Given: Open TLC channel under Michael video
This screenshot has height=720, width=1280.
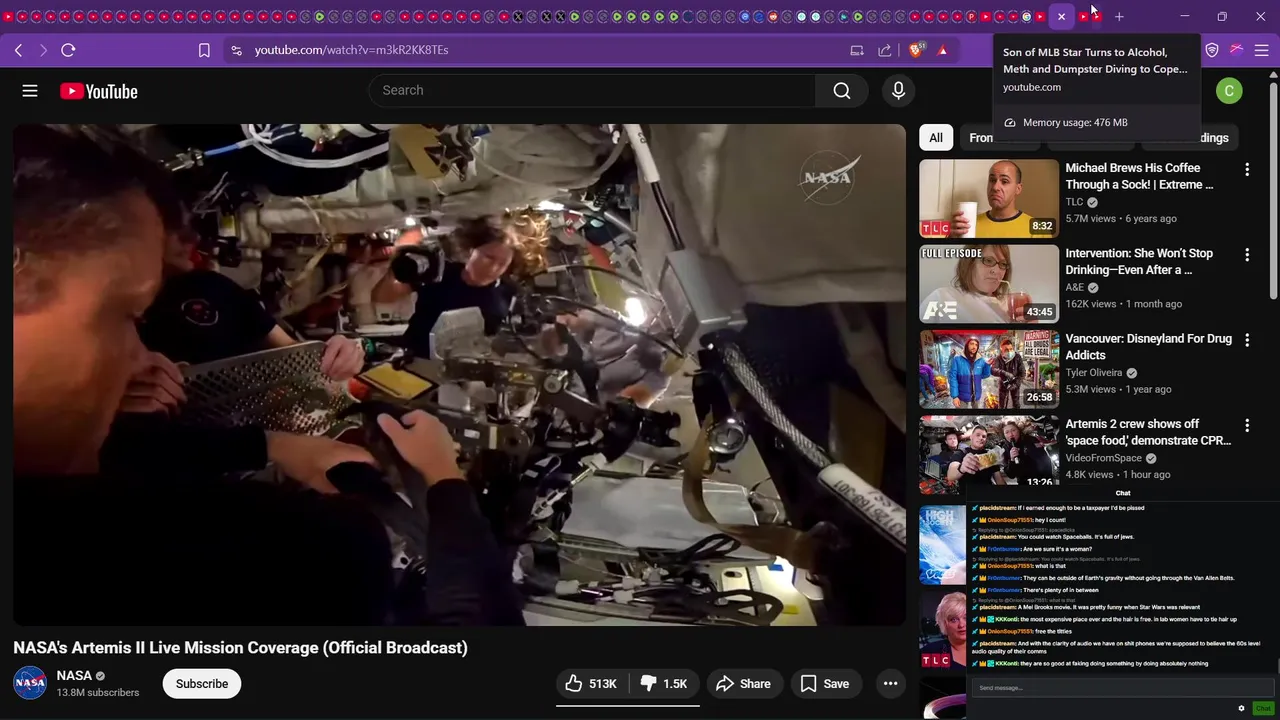Looking at the screenshot, I should [x=1074, y=202].
